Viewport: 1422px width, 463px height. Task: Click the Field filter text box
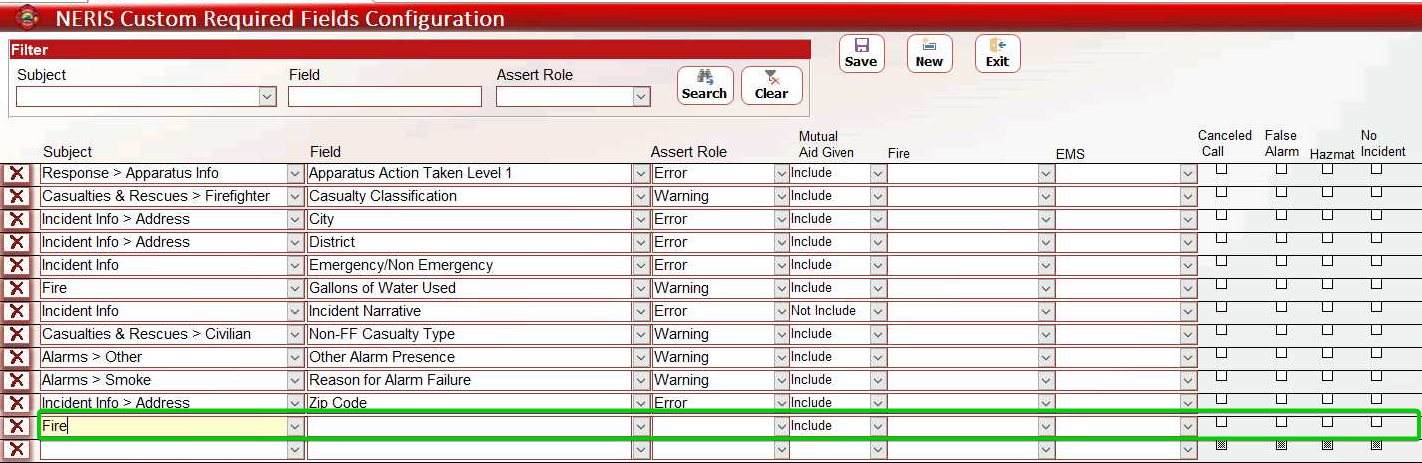pyautogui.click(x=384, y=96)
